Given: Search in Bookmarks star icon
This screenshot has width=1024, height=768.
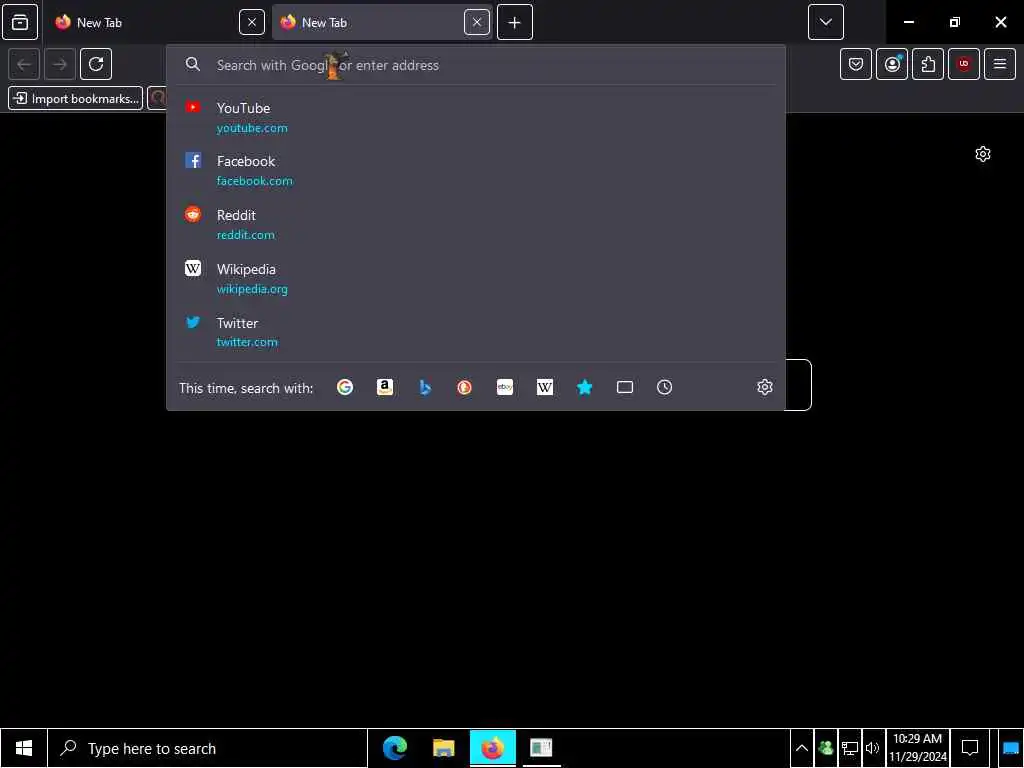Looking at the screenshot, I should coord(584,387).
